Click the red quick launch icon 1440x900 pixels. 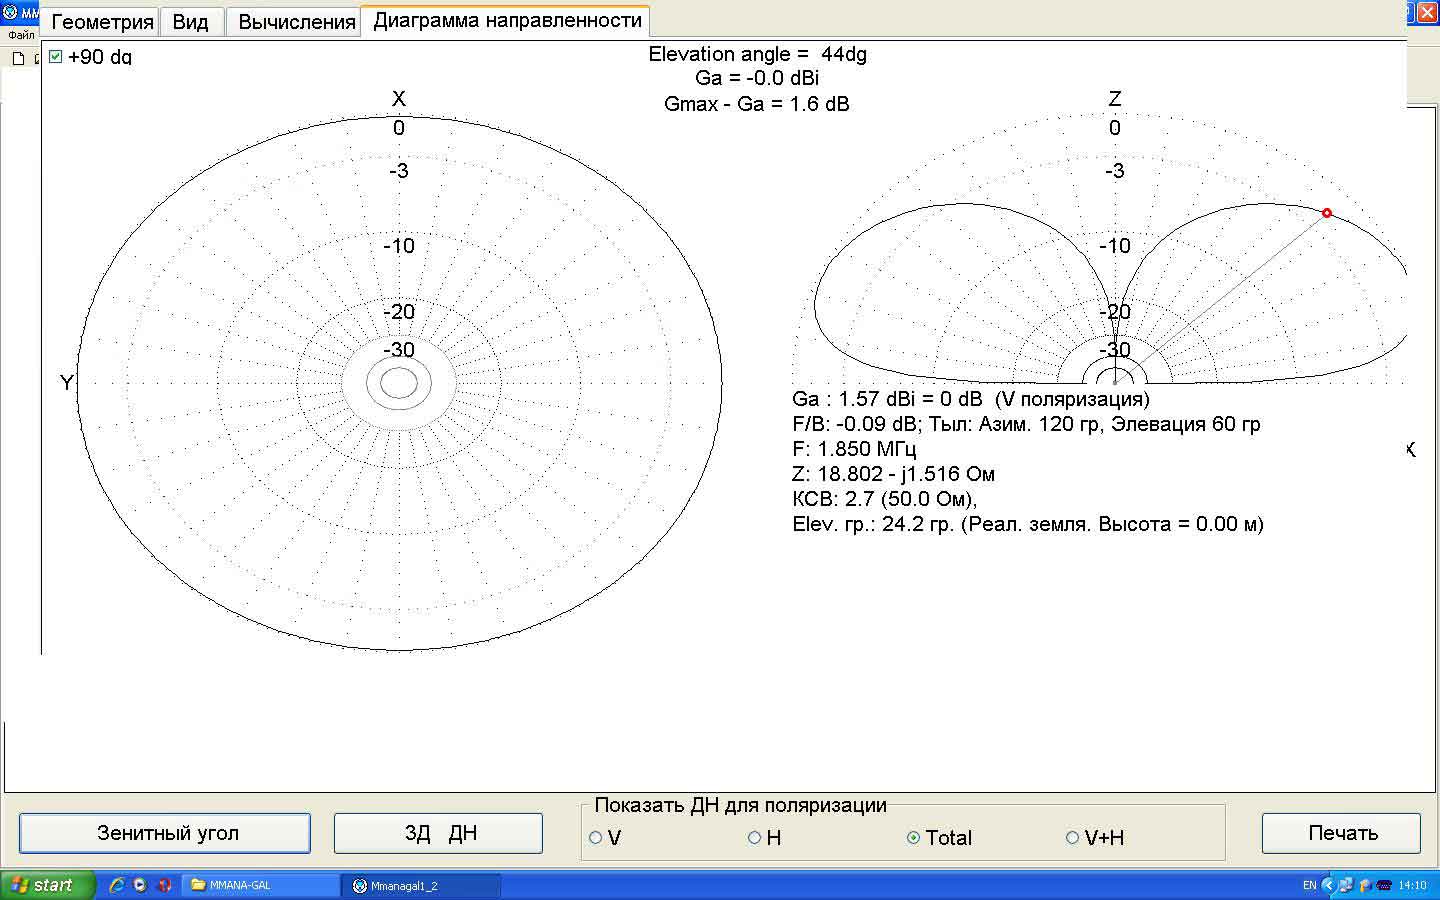tap(165, 885)
